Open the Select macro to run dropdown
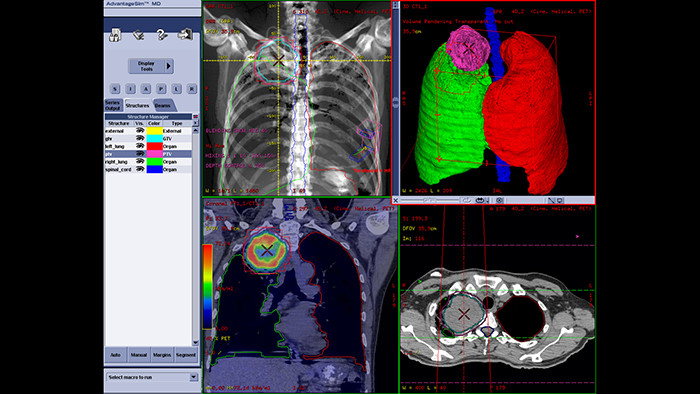 tap(193, 377)
